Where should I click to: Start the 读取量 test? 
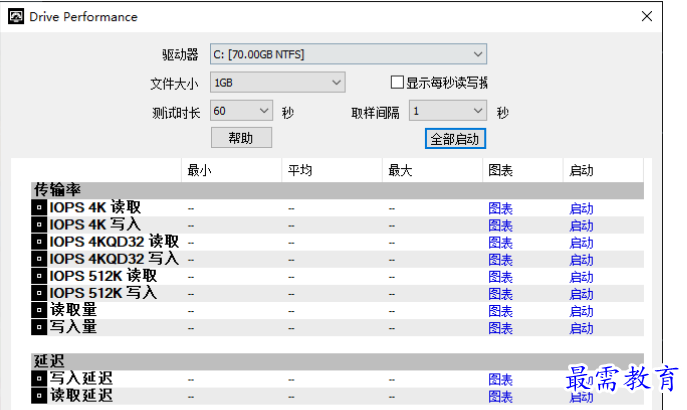tap(581, 311)
